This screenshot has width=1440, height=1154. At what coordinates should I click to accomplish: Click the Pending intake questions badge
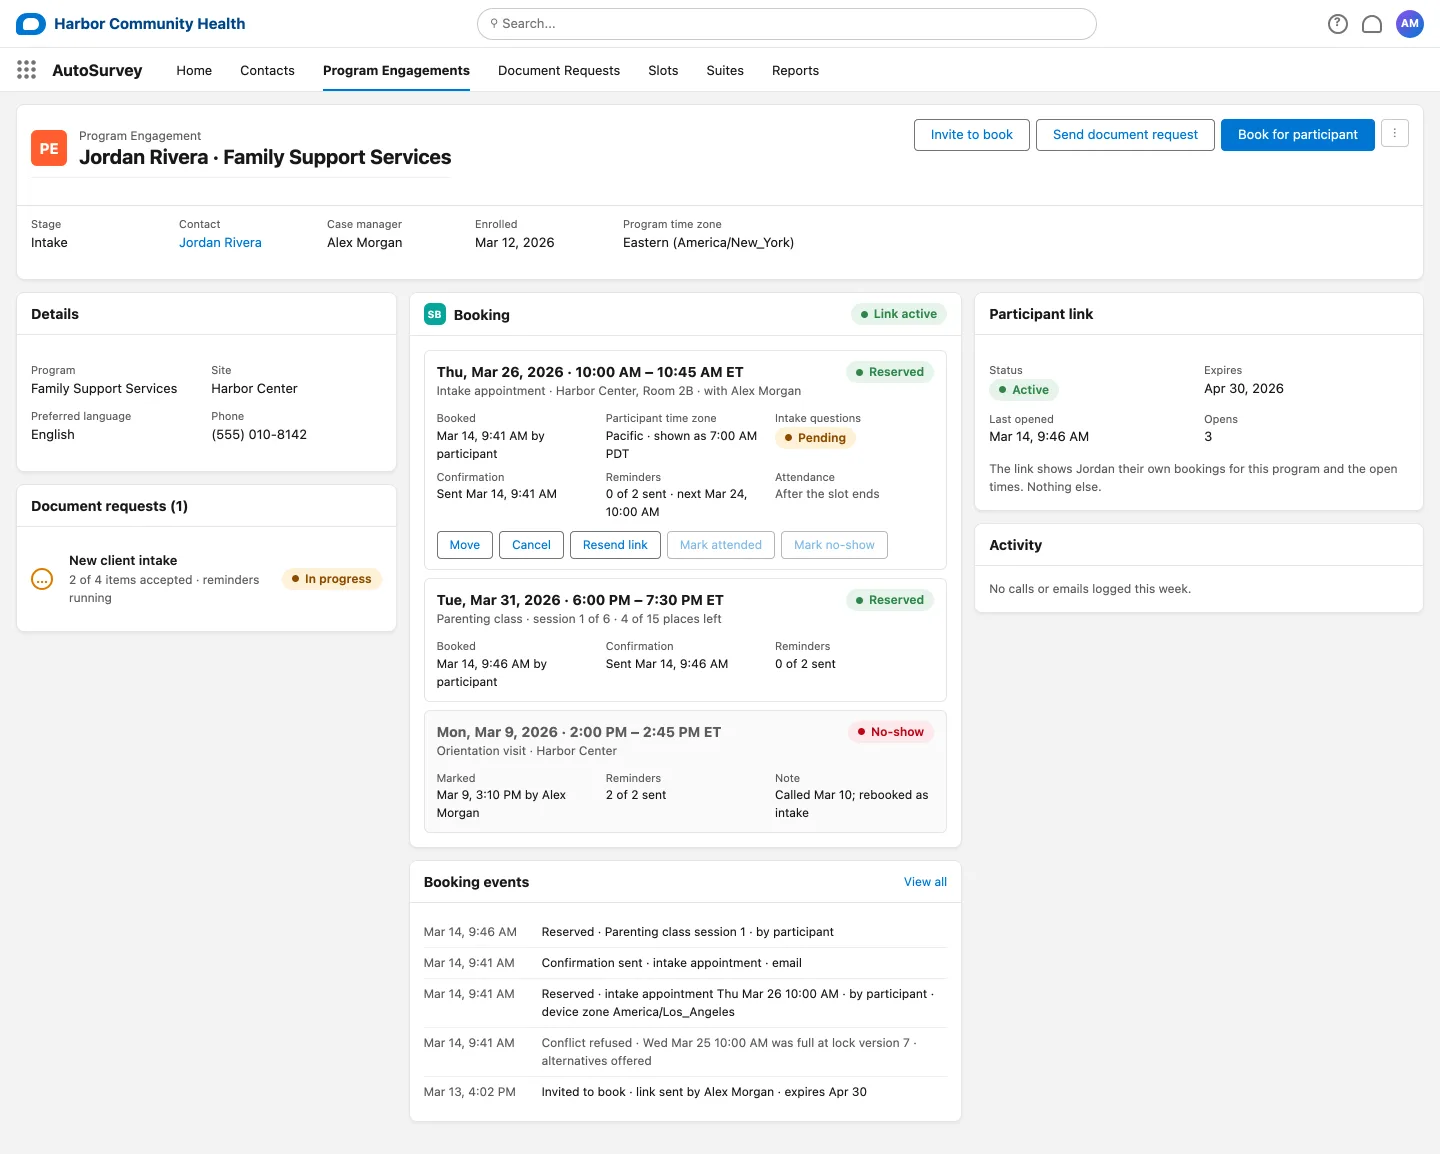coord(815,438)
